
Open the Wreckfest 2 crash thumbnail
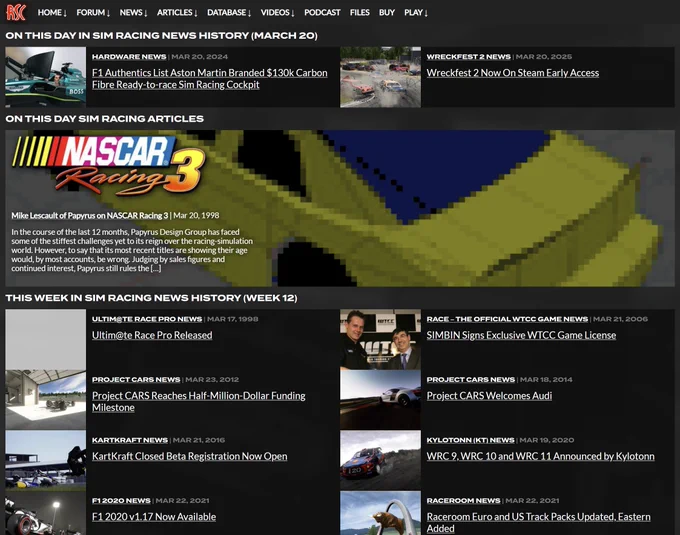(380, 77)
